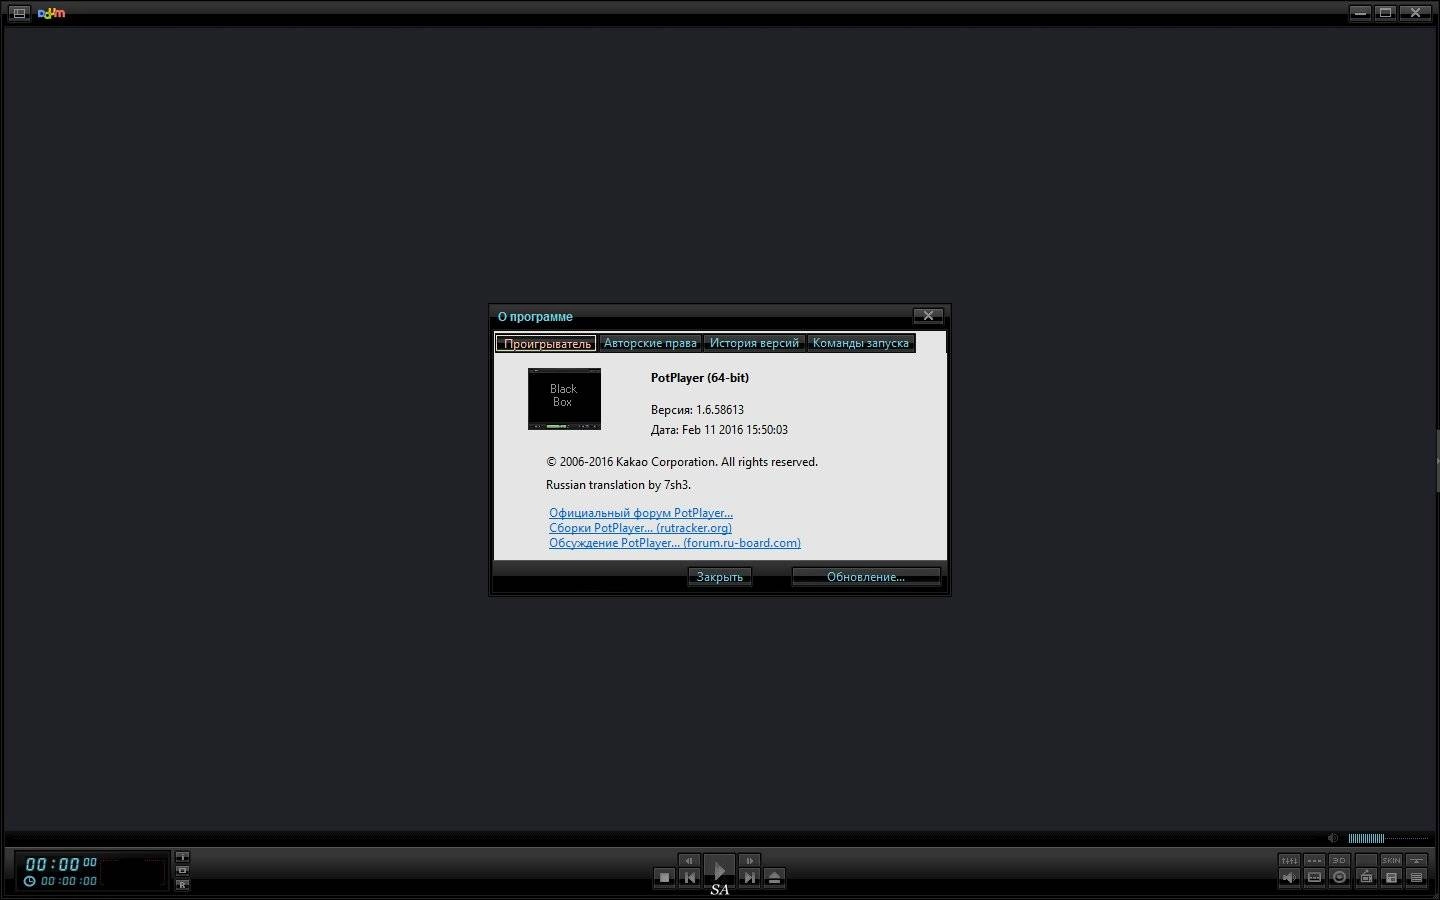
Task: Open the subtitle settings icon
Action: [x=1314, y=877]
